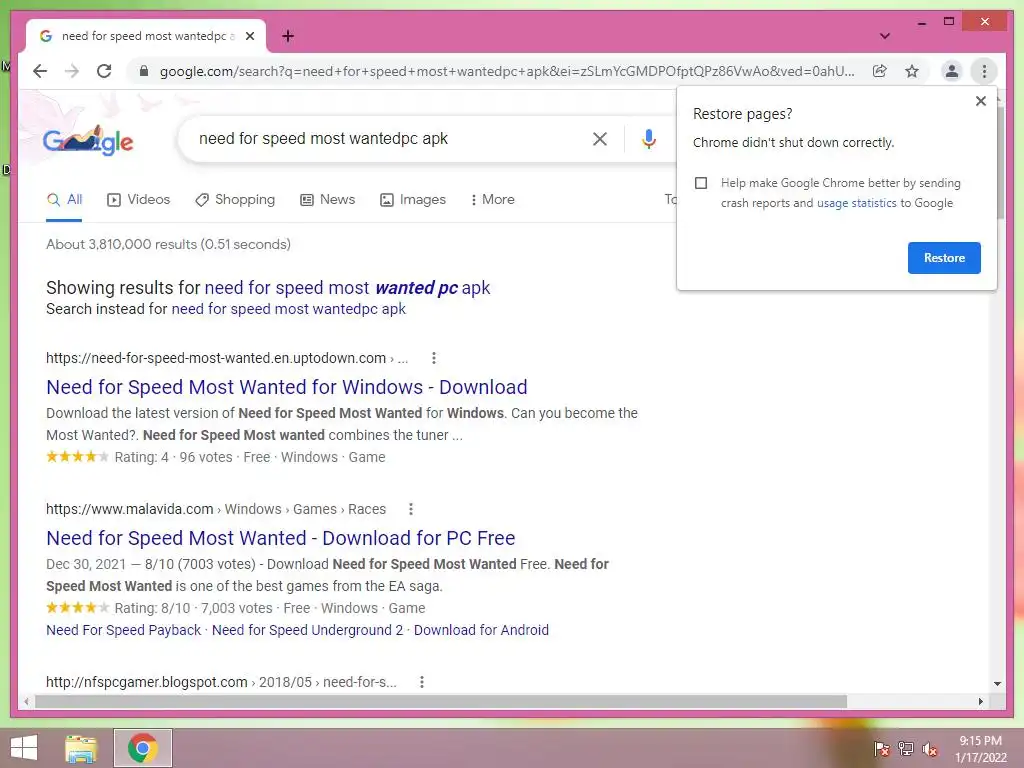Go back to the previous page
The width and height of the screenshot is (1024, 768).
pos(40,71)
